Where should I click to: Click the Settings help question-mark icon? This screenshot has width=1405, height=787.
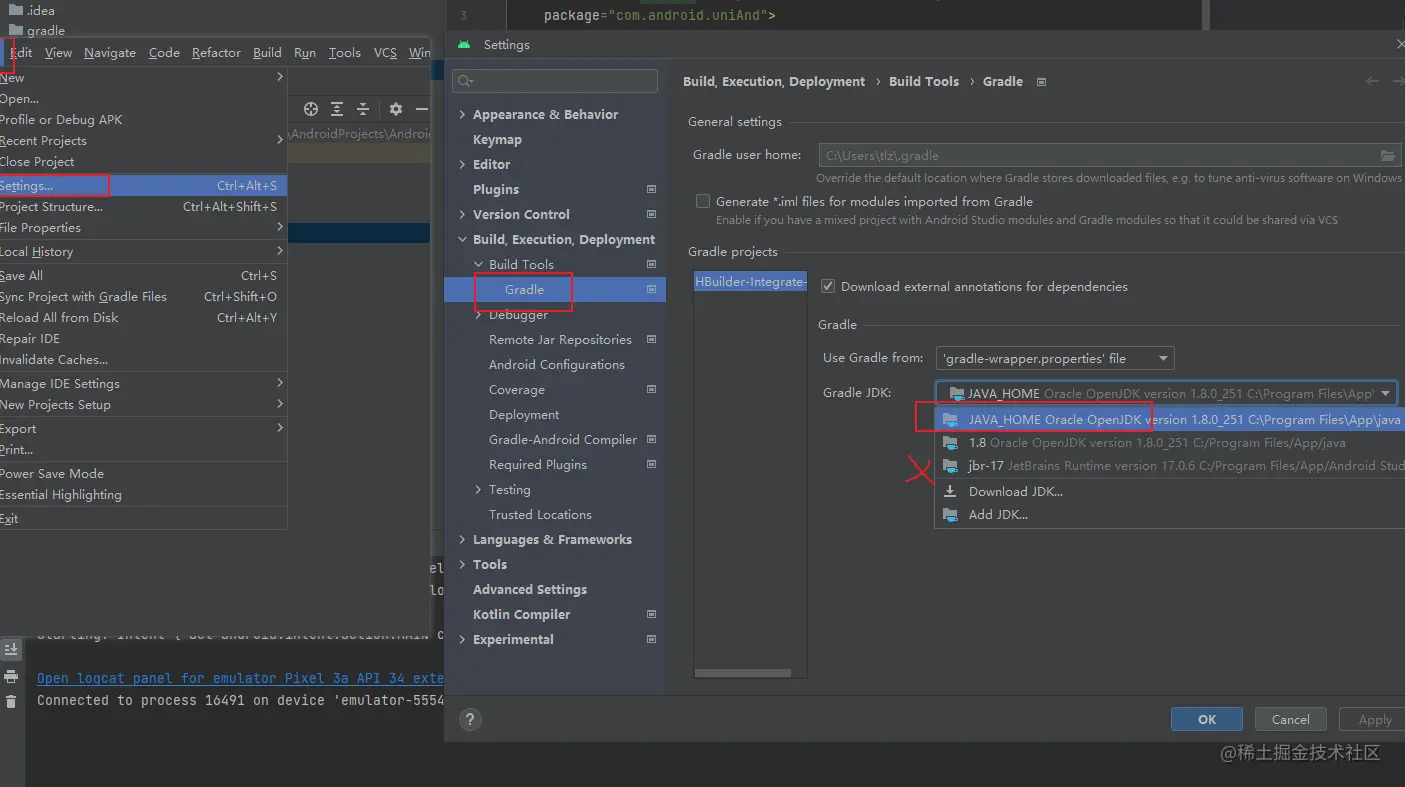(x=469, y=719)
